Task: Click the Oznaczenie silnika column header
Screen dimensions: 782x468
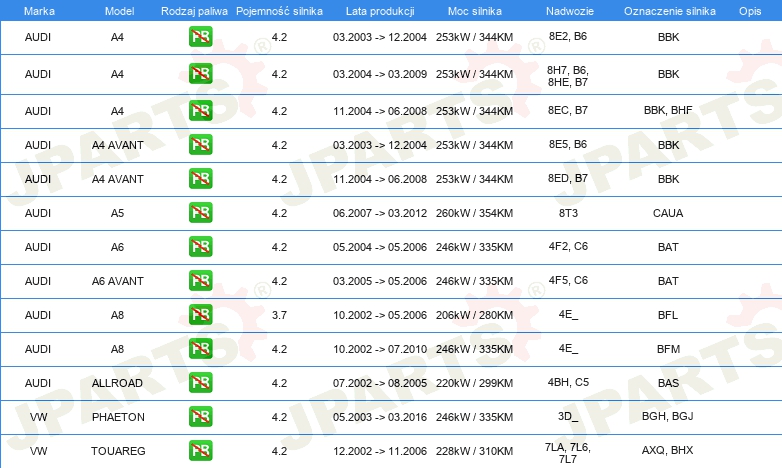Action: tap(669, 11)
